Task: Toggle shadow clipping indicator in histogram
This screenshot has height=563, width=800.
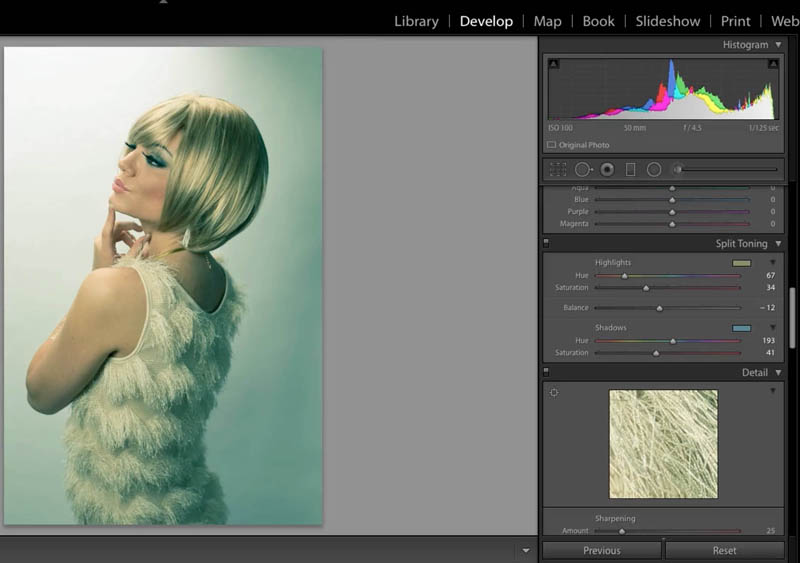Action: [553, 64]
